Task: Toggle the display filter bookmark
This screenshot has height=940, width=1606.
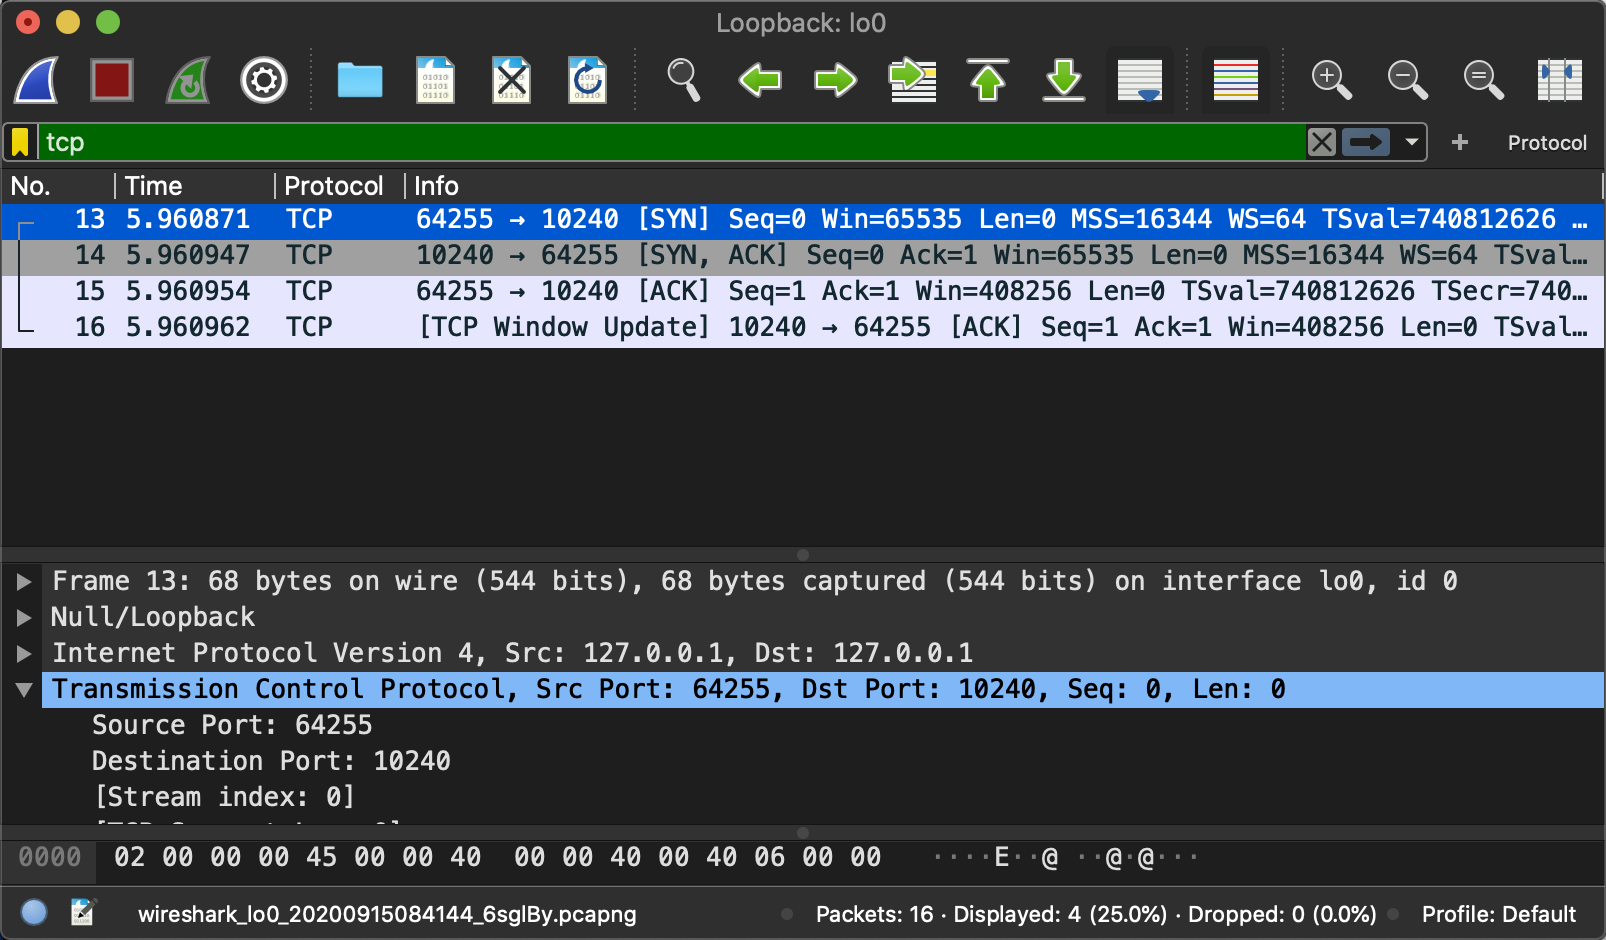Action: [x=20, y=143]
